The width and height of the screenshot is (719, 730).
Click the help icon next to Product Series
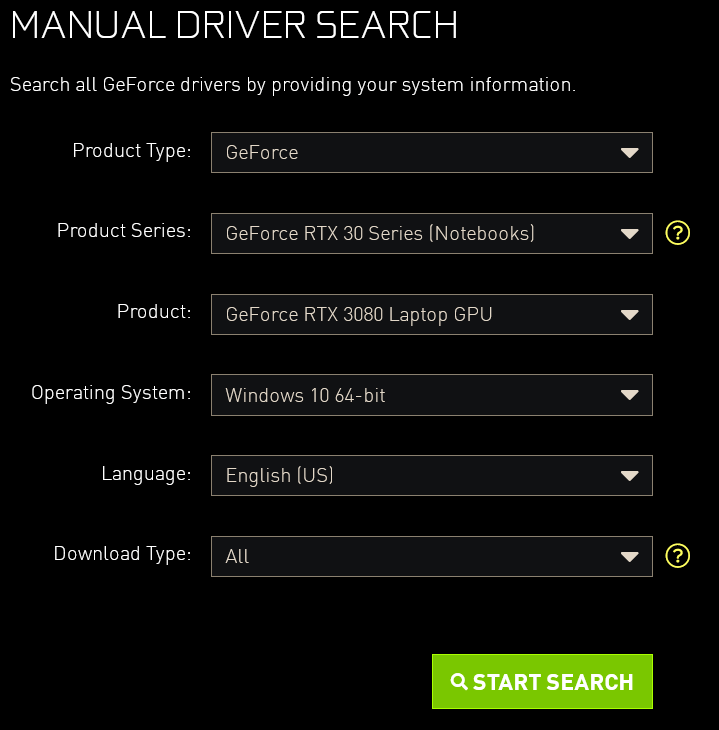tap(678, 233)
